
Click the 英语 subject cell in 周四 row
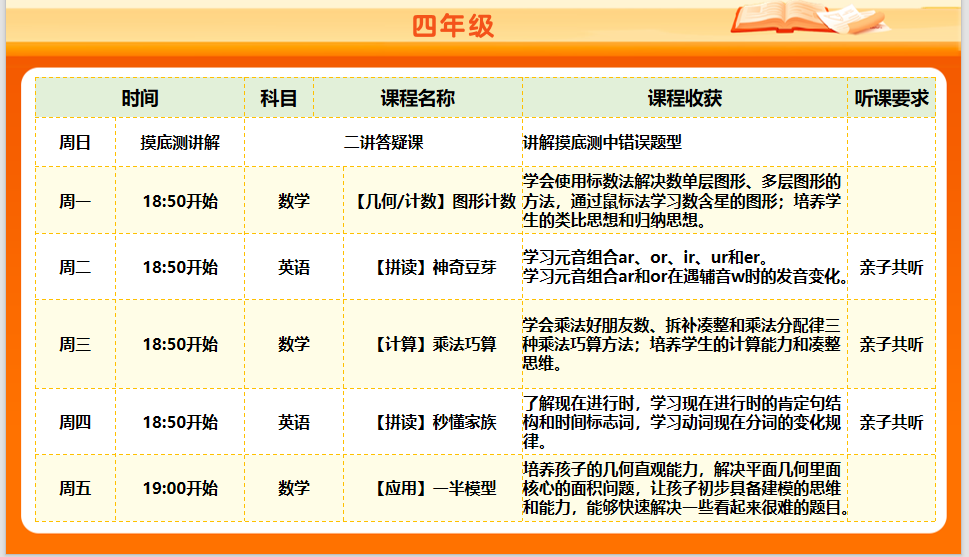[294, 422]
